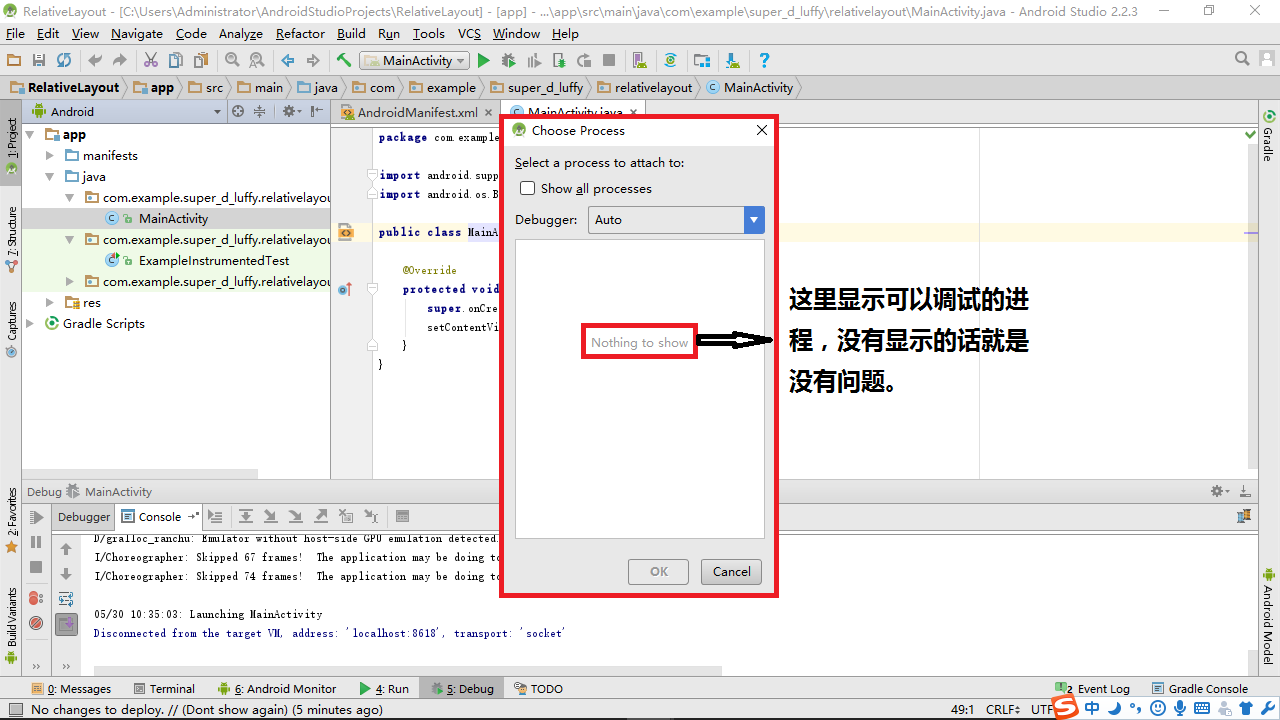Expand Gradle Scripts node

(x=30, y=323)
